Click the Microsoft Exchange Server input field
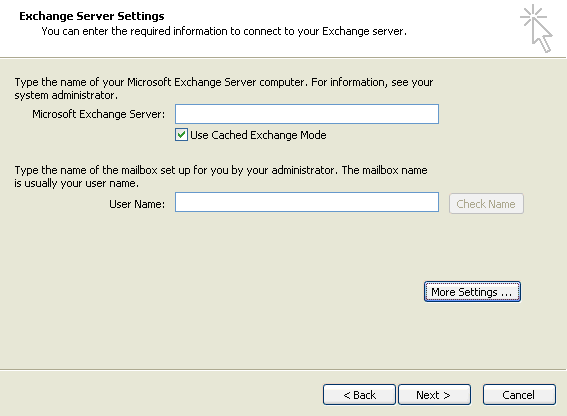 [307, 114]
